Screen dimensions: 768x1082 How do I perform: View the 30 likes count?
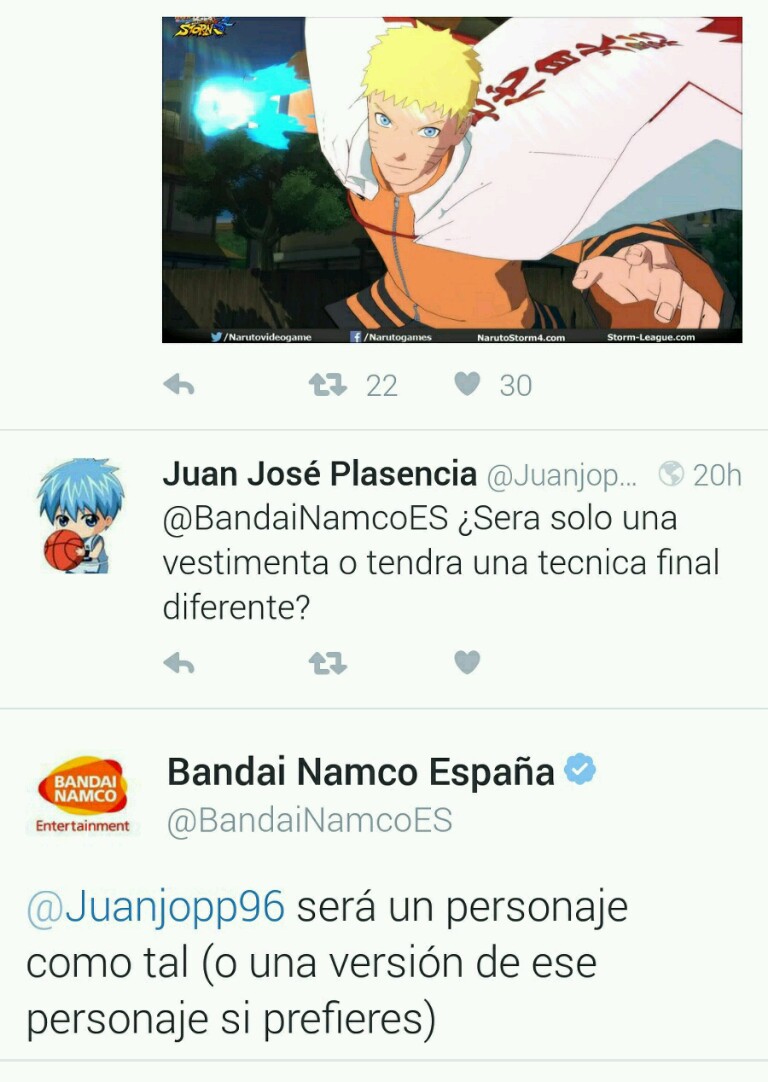coord(515,386)
